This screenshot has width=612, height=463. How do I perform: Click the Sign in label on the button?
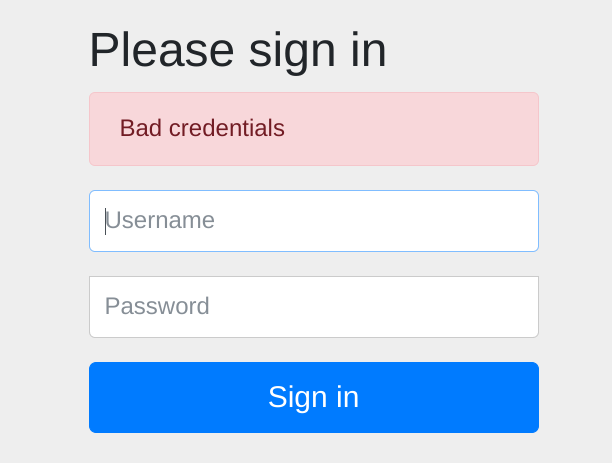coord(313,397)
